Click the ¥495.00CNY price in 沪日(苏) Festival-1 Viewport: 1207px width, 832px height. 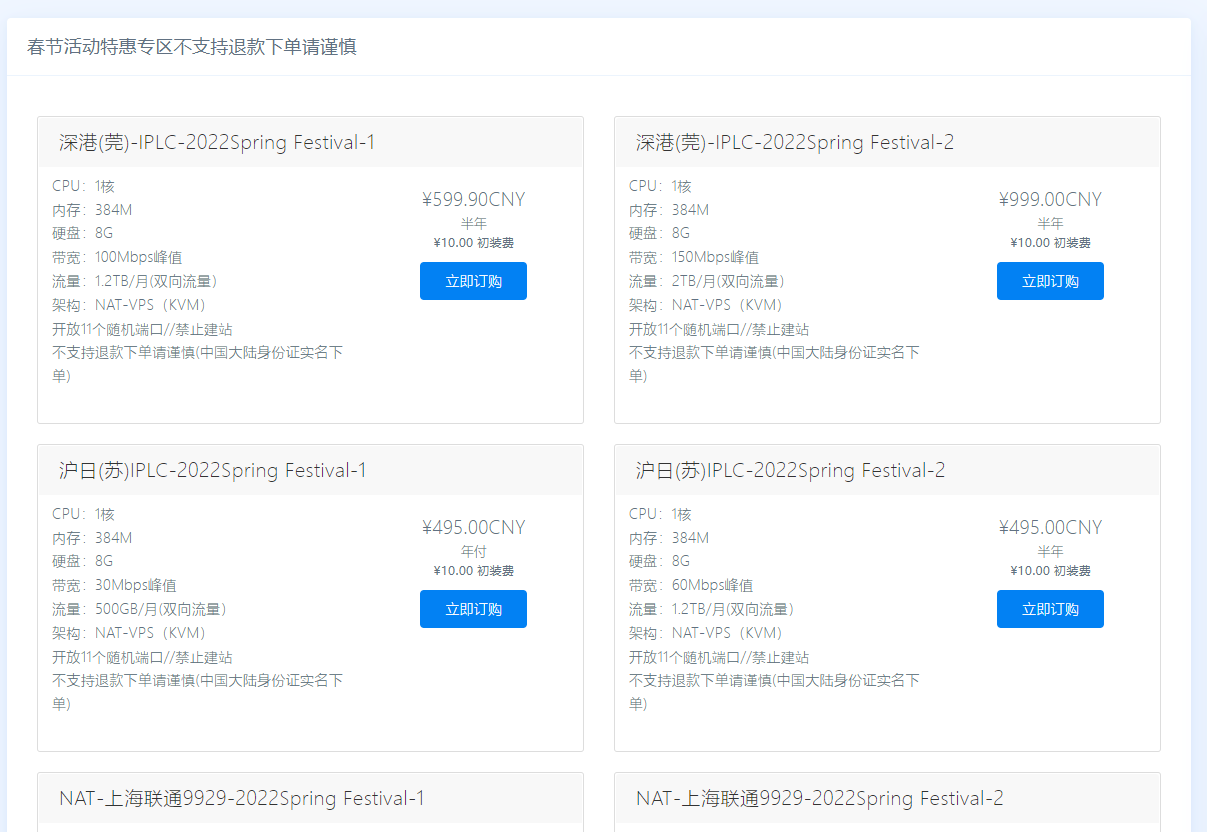[473, 527]
